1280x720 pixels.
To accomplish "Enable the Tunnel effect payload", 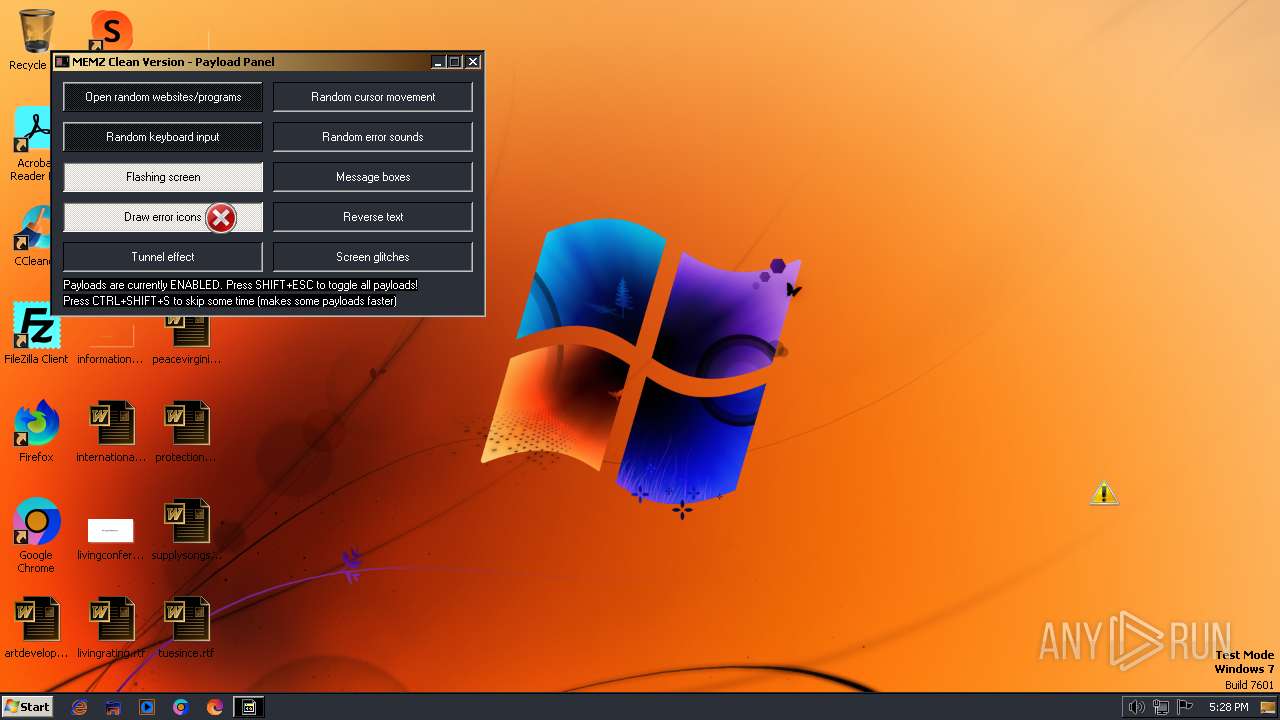I will [163, 257].
